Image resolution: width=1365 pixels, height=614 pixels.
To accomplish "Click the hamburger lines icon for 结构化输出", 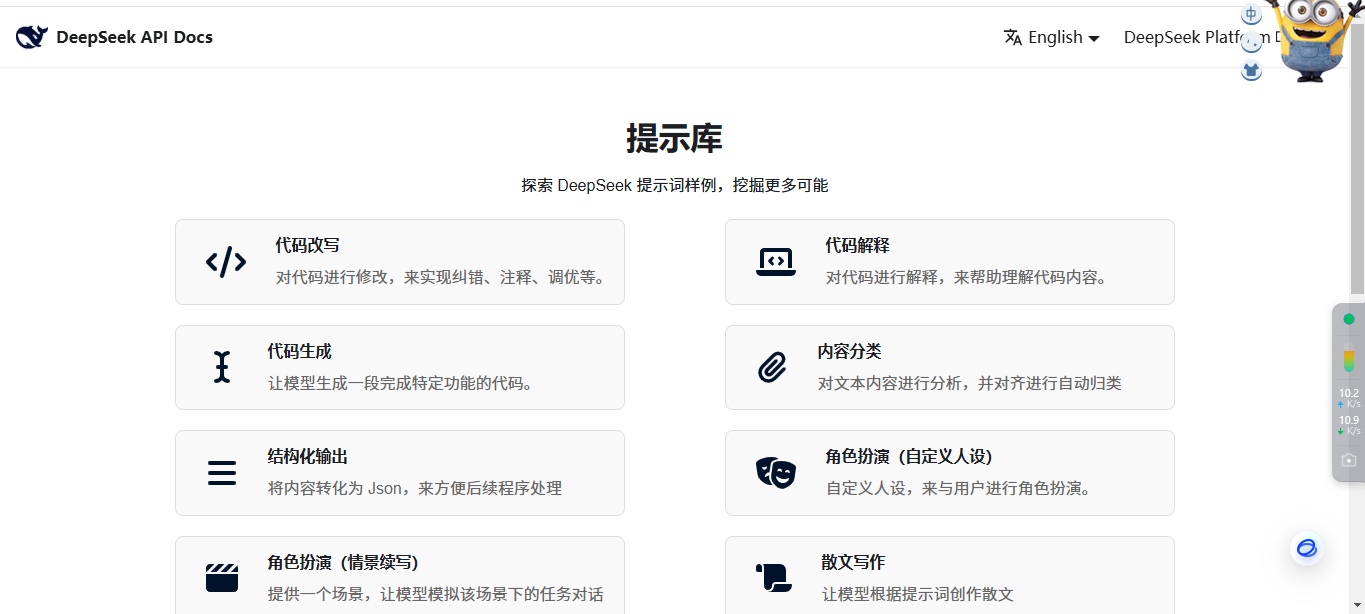I will coord(222,473).
